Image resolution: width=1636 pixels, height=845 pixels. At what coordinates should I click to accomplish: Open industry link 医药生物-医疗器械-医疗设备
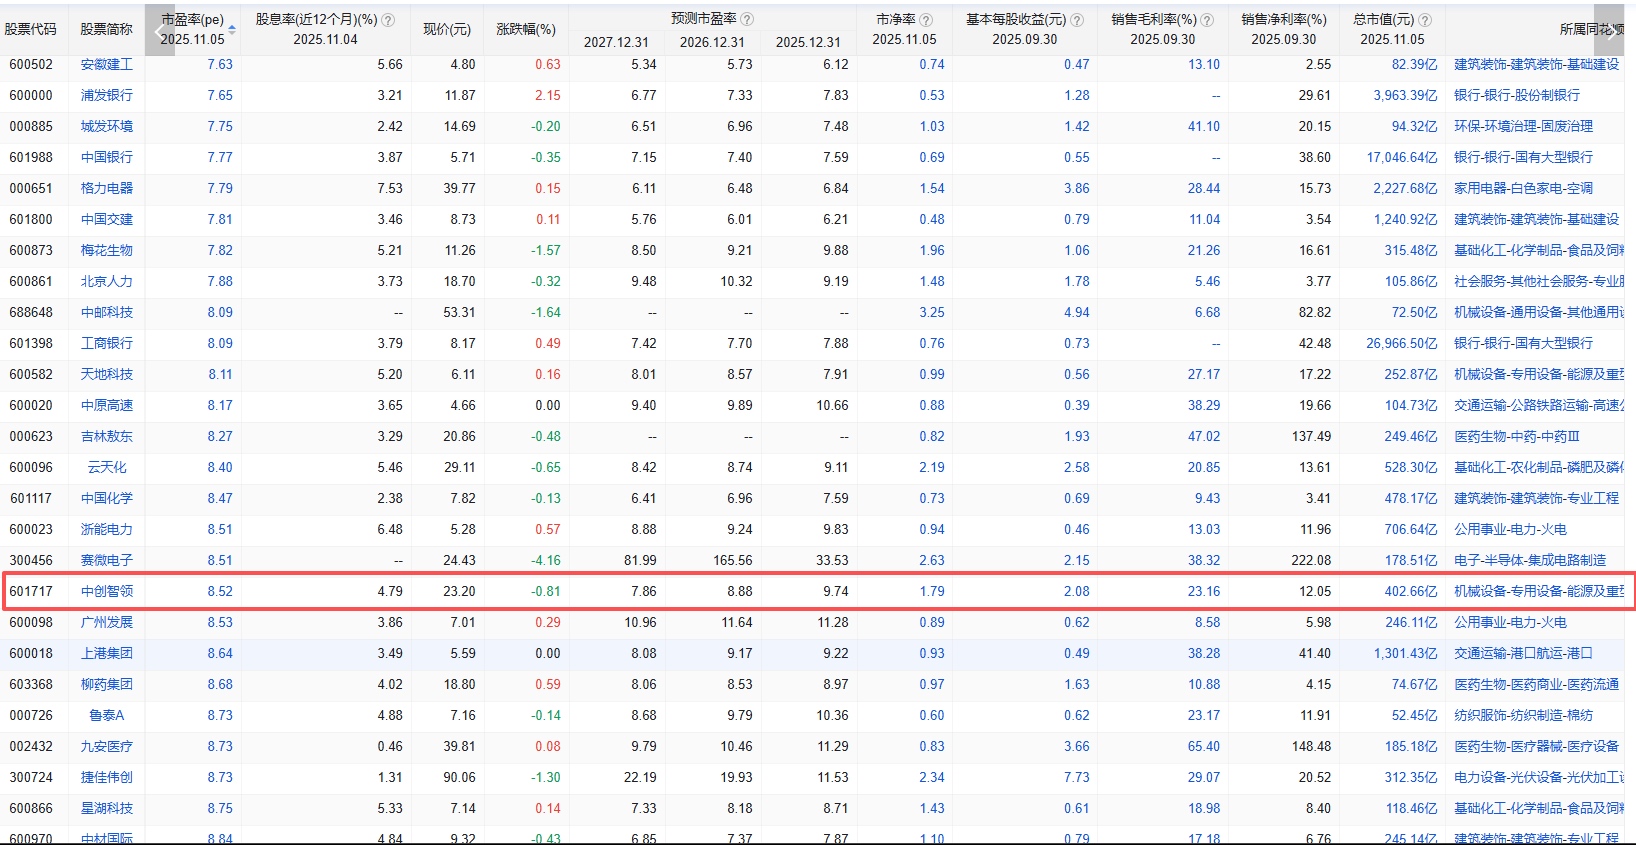(x=1536, y=746)
